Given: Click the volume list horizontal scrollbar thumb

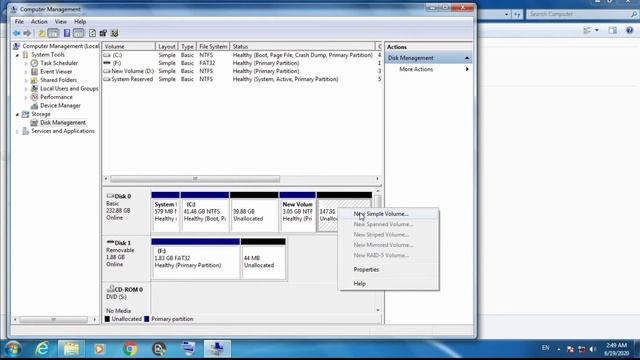Looking at the screenshot, I should tap(195, 179).
